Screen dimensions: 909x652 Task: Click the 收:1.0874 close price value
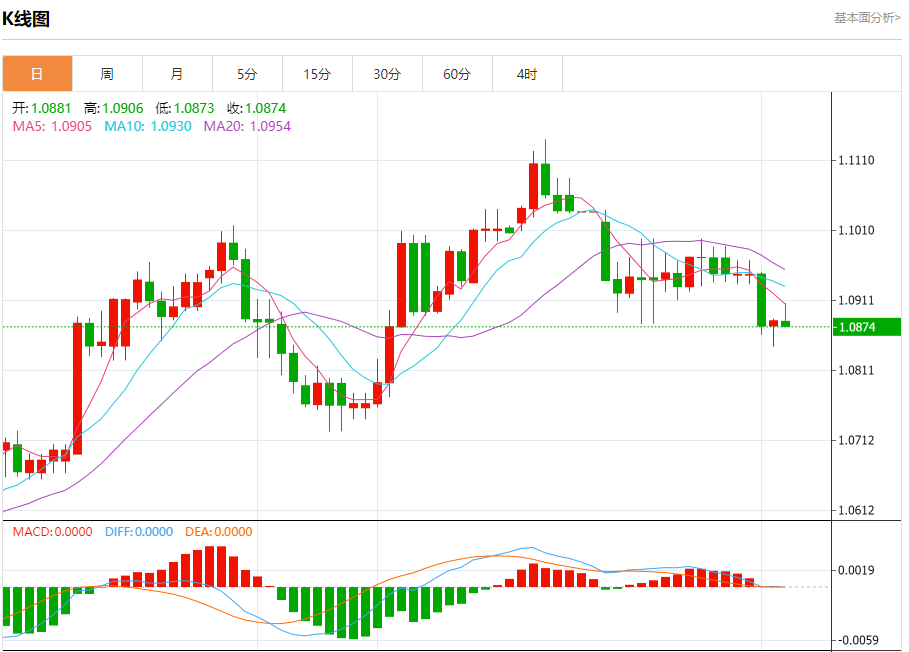(x=257, y=108)
